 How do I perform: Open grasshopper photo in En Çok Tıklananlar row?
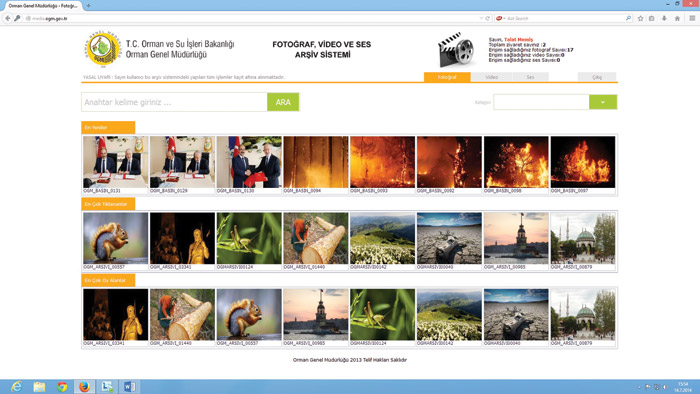tap(249, 238)
